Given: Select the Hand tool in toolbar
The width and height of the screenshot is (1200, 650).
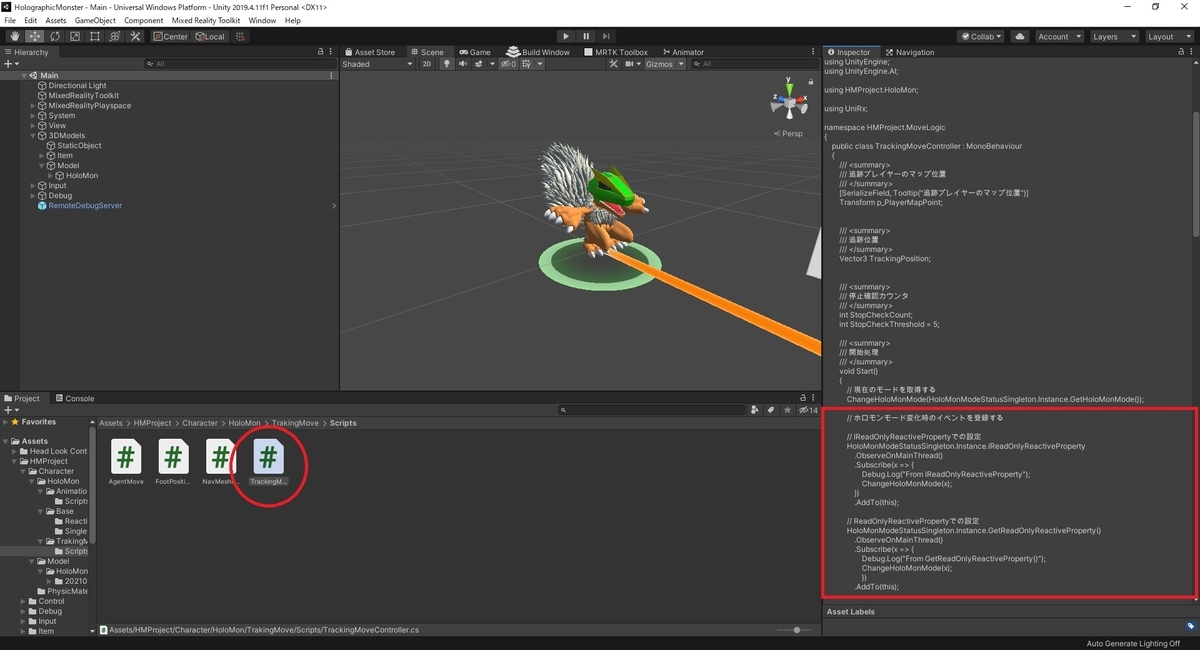Looking at the screenshot, I should 14,36.
